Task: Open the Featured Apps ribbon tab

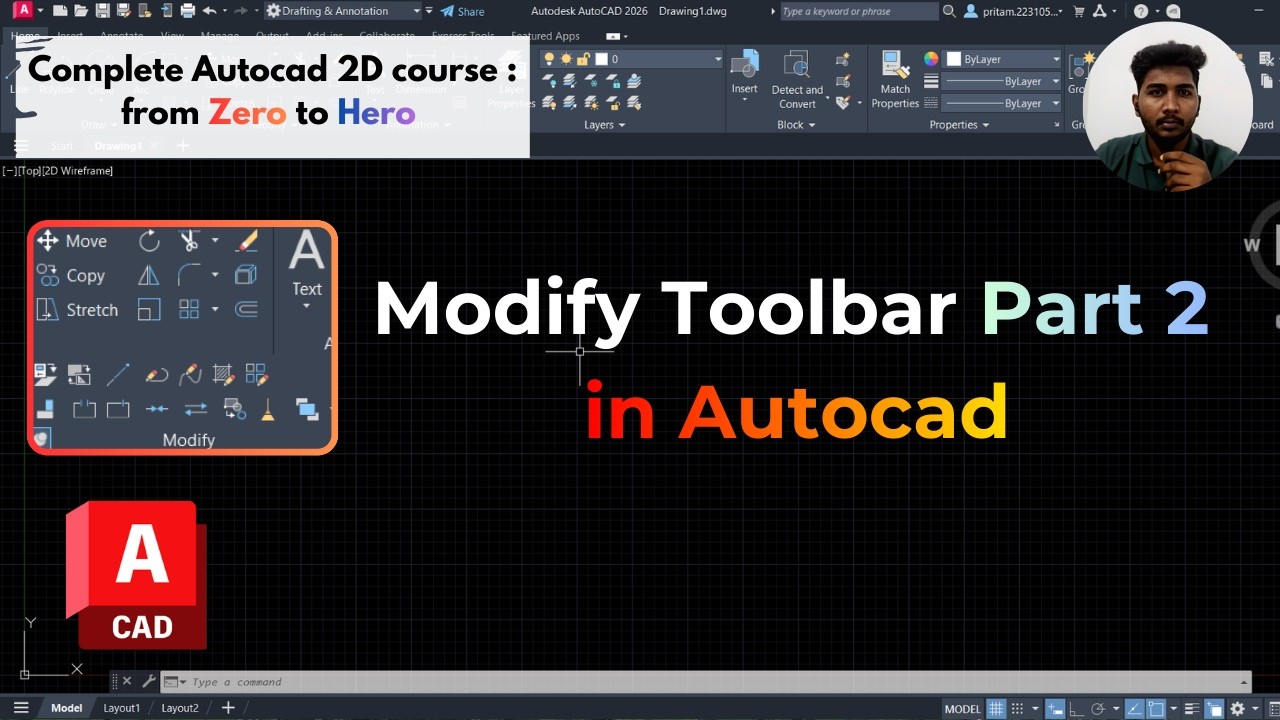Action: point(545,36)
